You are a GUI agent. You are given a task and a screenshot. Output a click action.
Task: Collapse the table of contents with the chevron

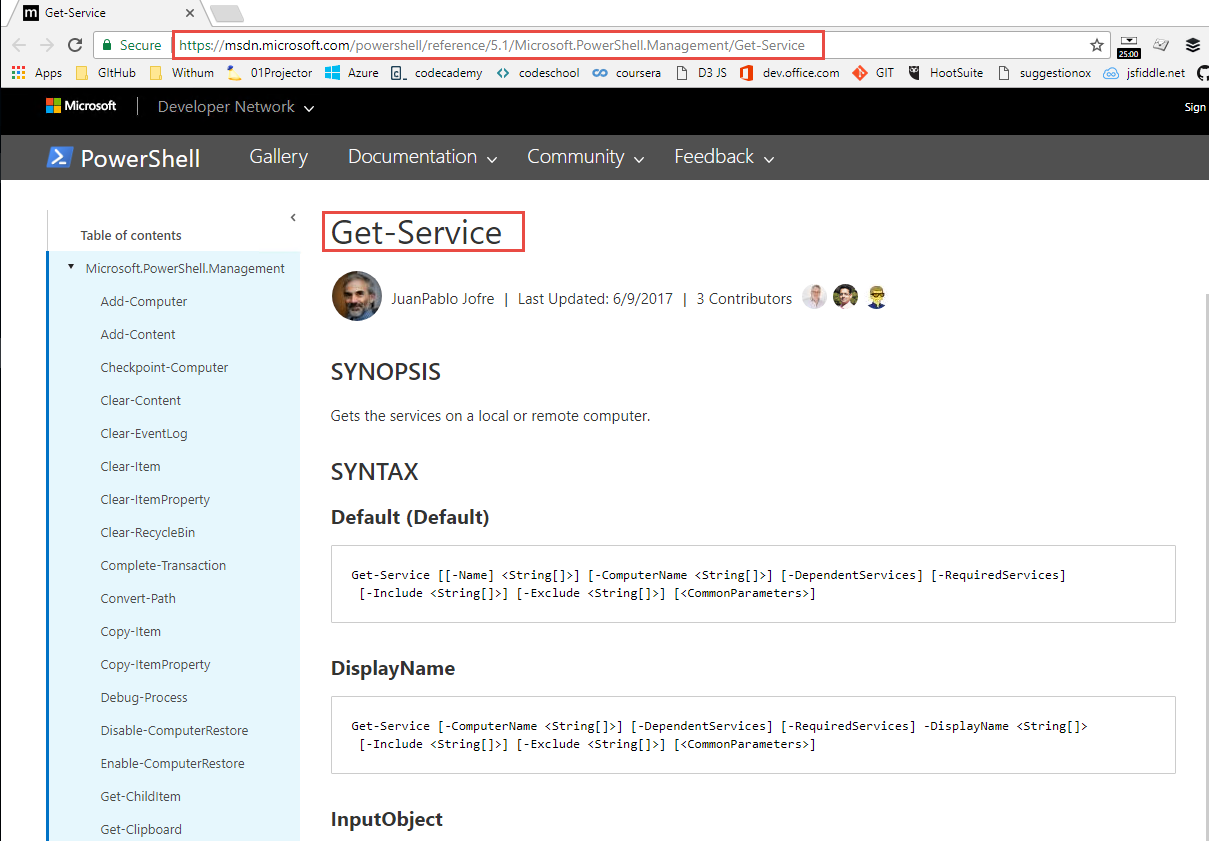tap(293, 217)
